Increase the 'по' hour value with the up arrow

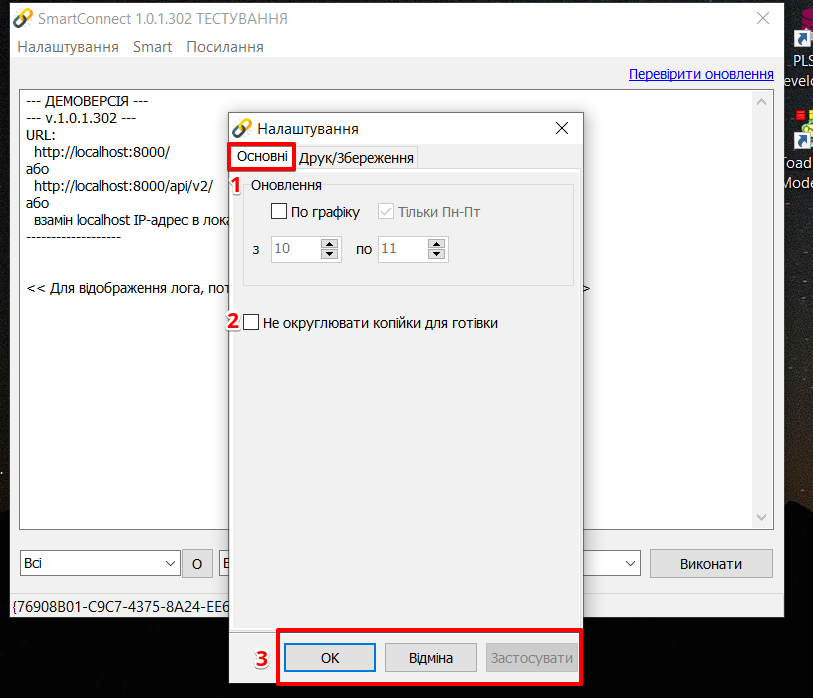(x=437, y=244)
